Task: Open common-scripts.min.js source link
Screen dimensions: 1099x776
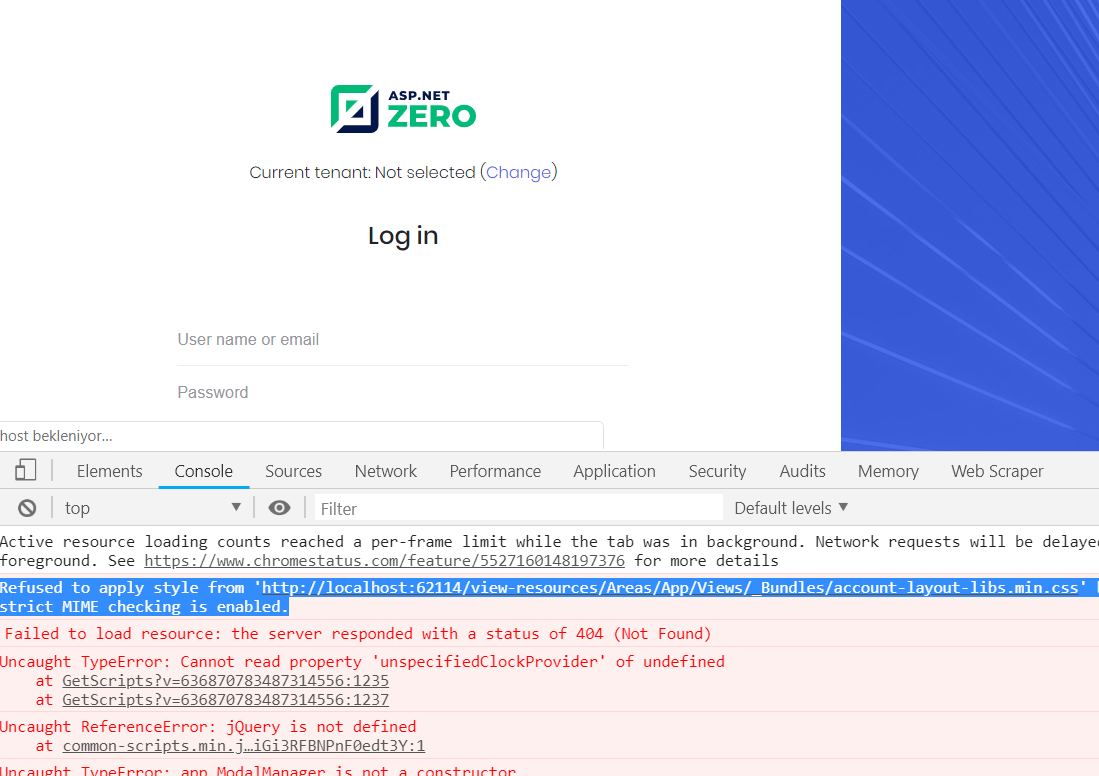Action: [244, 746]
